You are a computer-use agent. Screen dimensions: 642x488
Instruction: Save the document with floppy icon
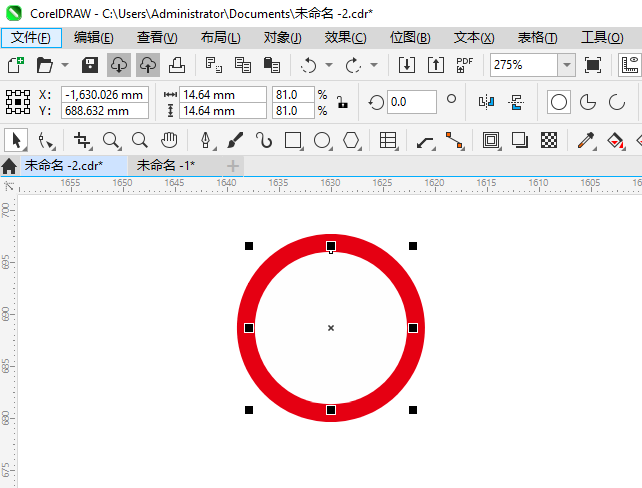click(90, 65)
